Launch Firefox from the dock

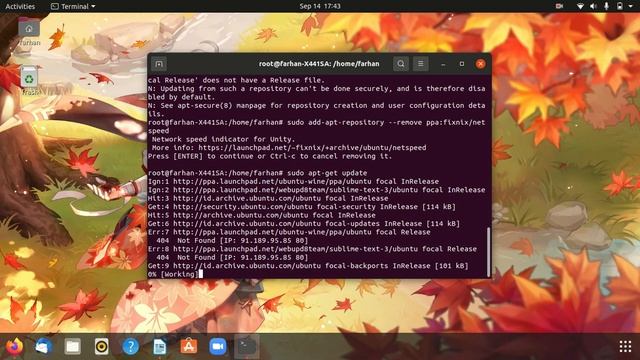pyautogui.click(x=15, y=347)
